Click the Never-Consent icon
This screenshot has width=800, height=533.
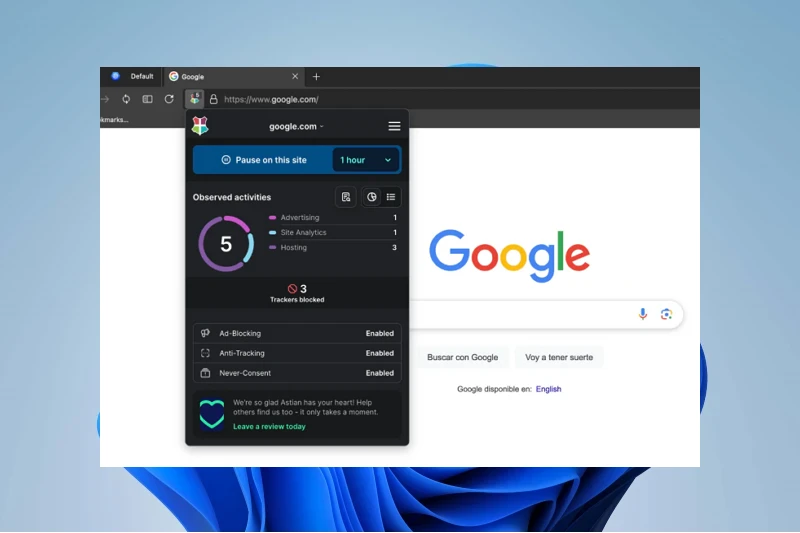click(x=205, y=373)
